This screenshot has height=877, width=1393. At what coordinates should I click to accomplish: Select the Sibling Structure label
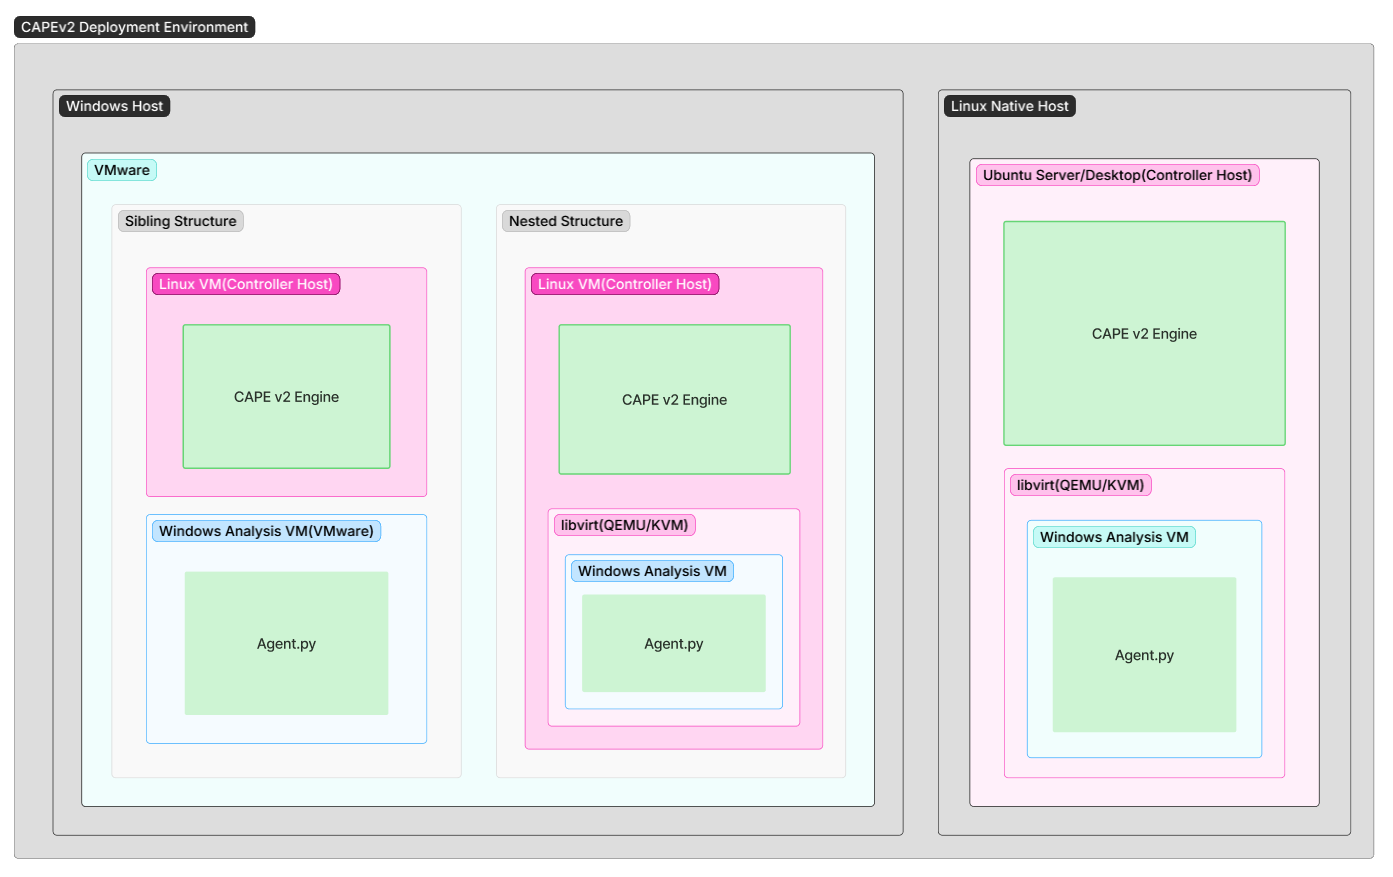pyautogui.click(x=180, y=221)
